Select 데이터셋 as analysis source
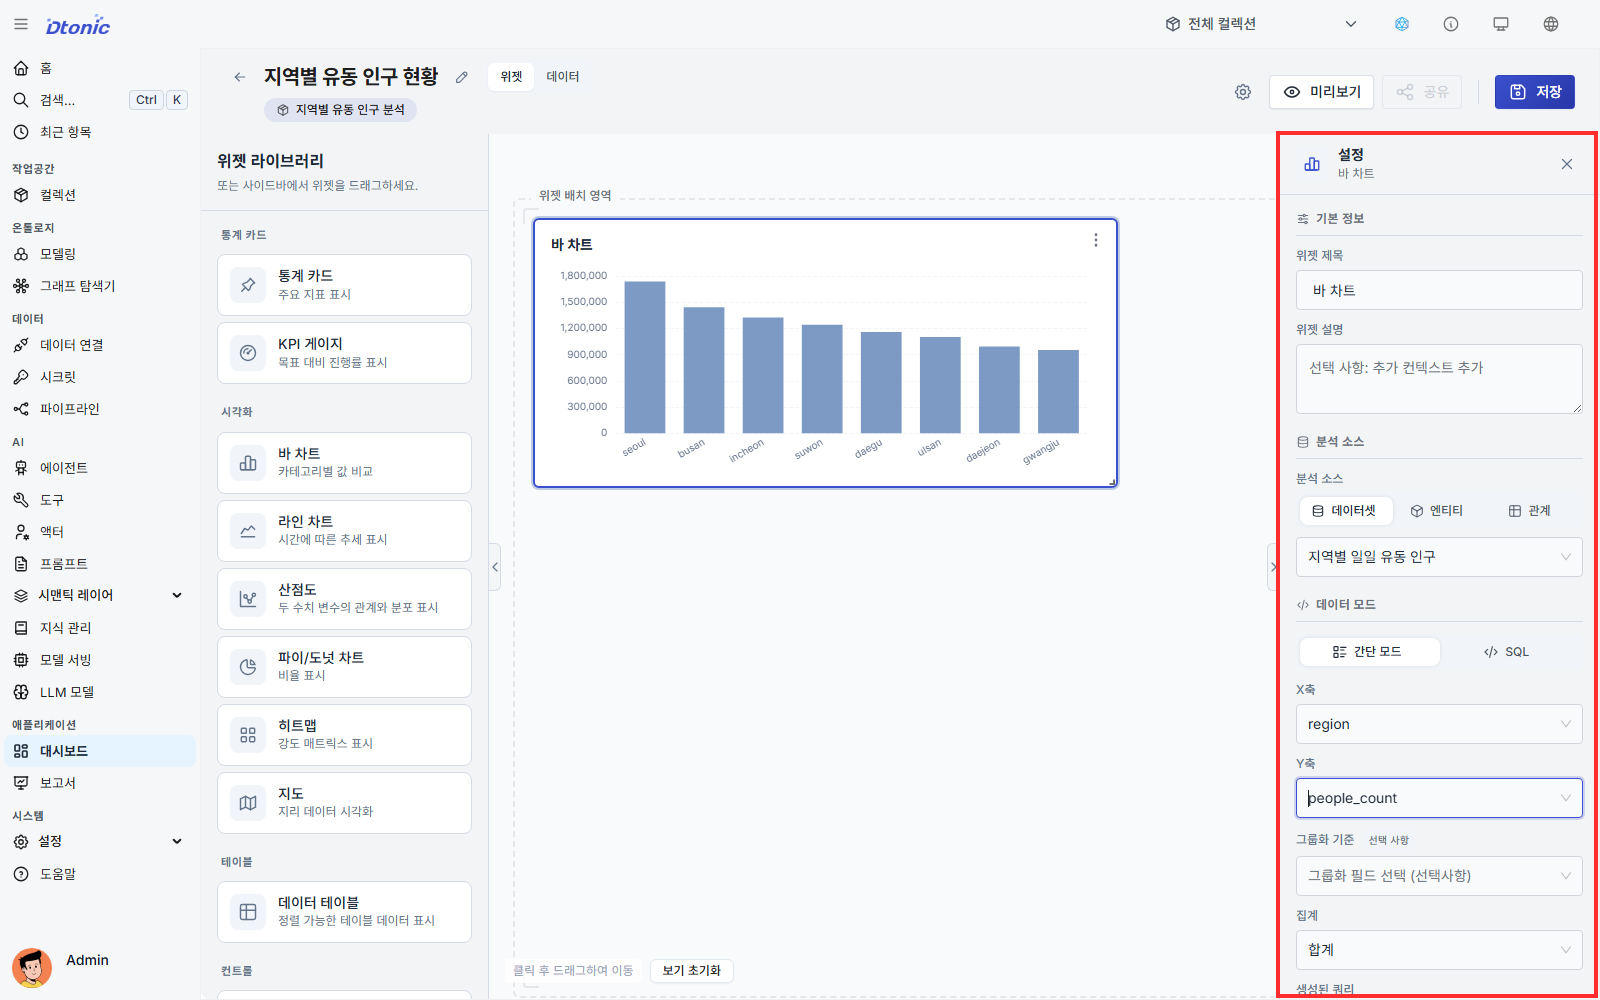 coord(1345,511)
